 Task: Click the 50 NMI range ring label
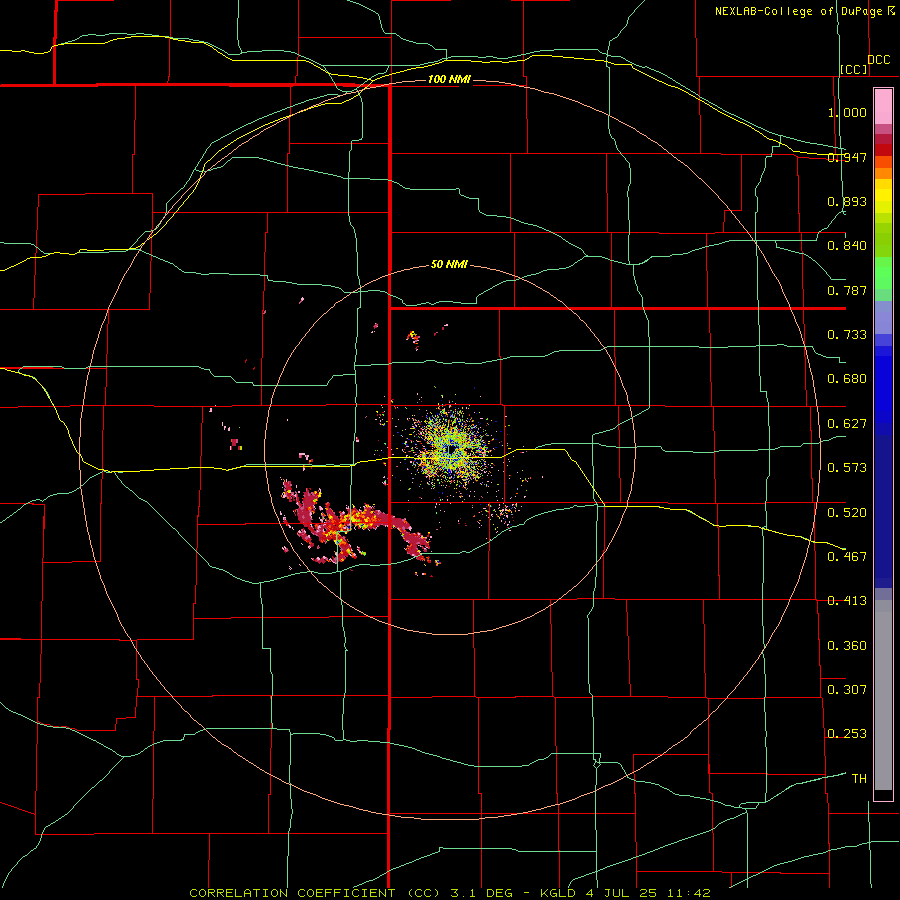point(449,265)
